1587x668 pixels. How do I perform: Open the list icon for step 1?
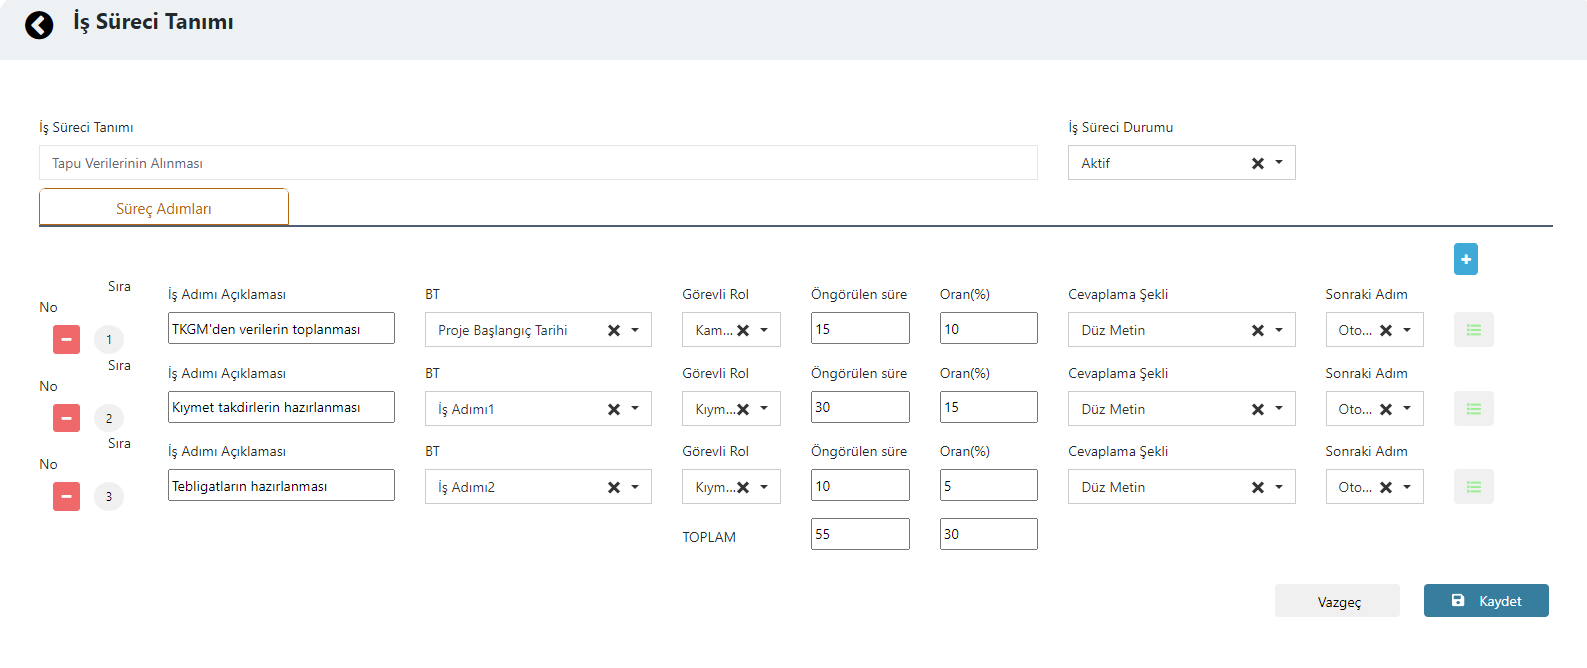point(1473,330)
